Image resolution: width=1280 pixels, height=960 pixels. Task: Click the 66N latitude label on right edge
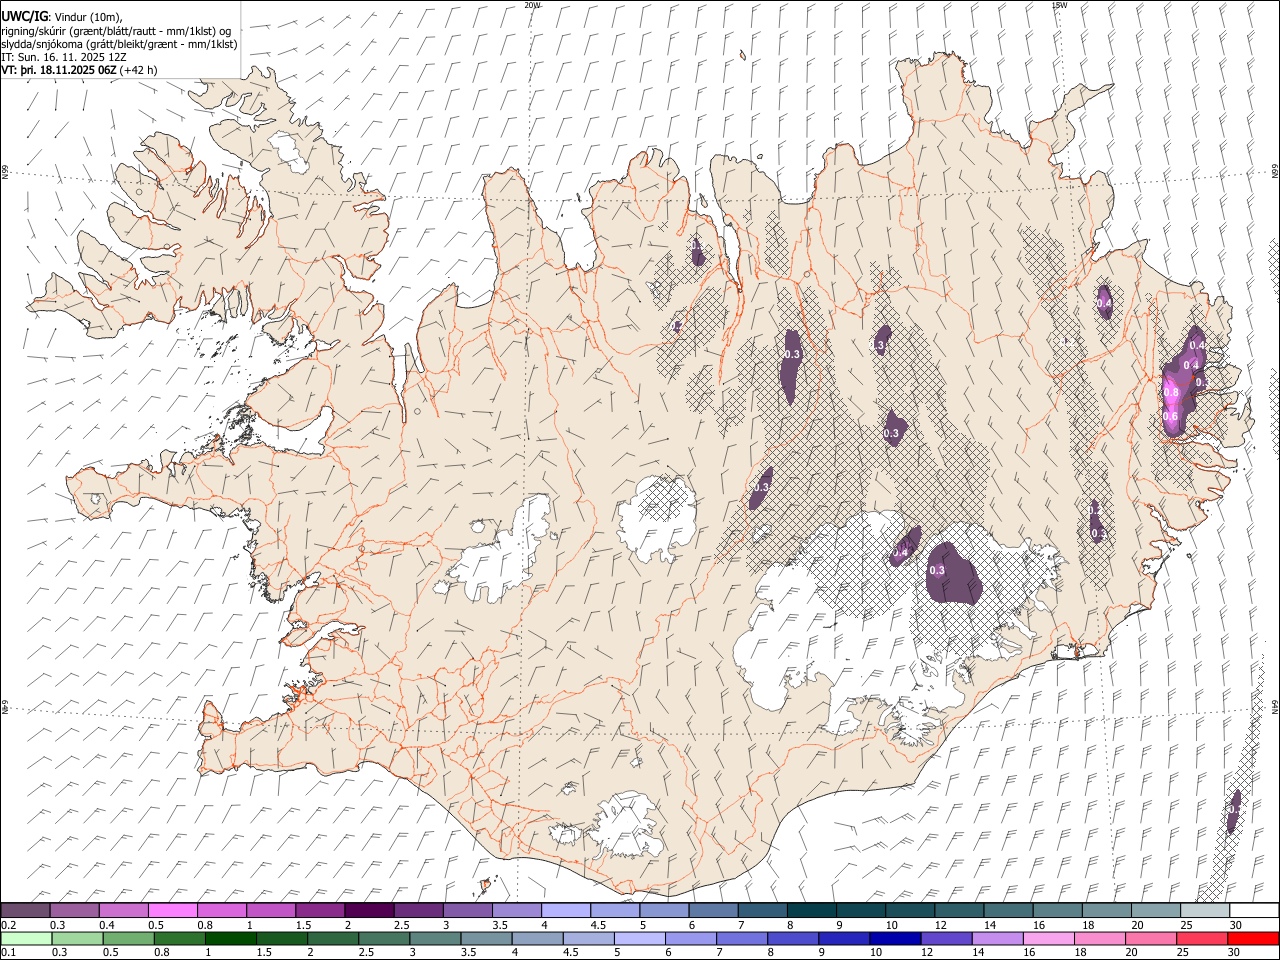point(1275,173)
